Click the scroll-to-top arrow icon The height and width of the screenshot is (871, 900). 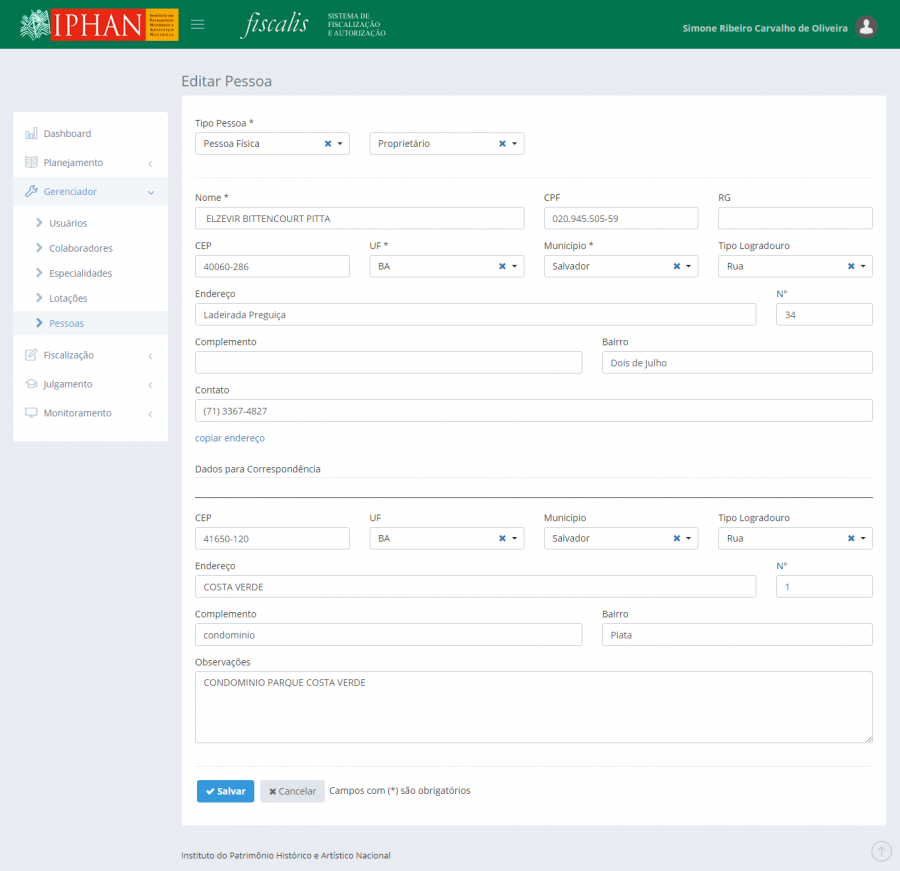click(x=881, y=850)
